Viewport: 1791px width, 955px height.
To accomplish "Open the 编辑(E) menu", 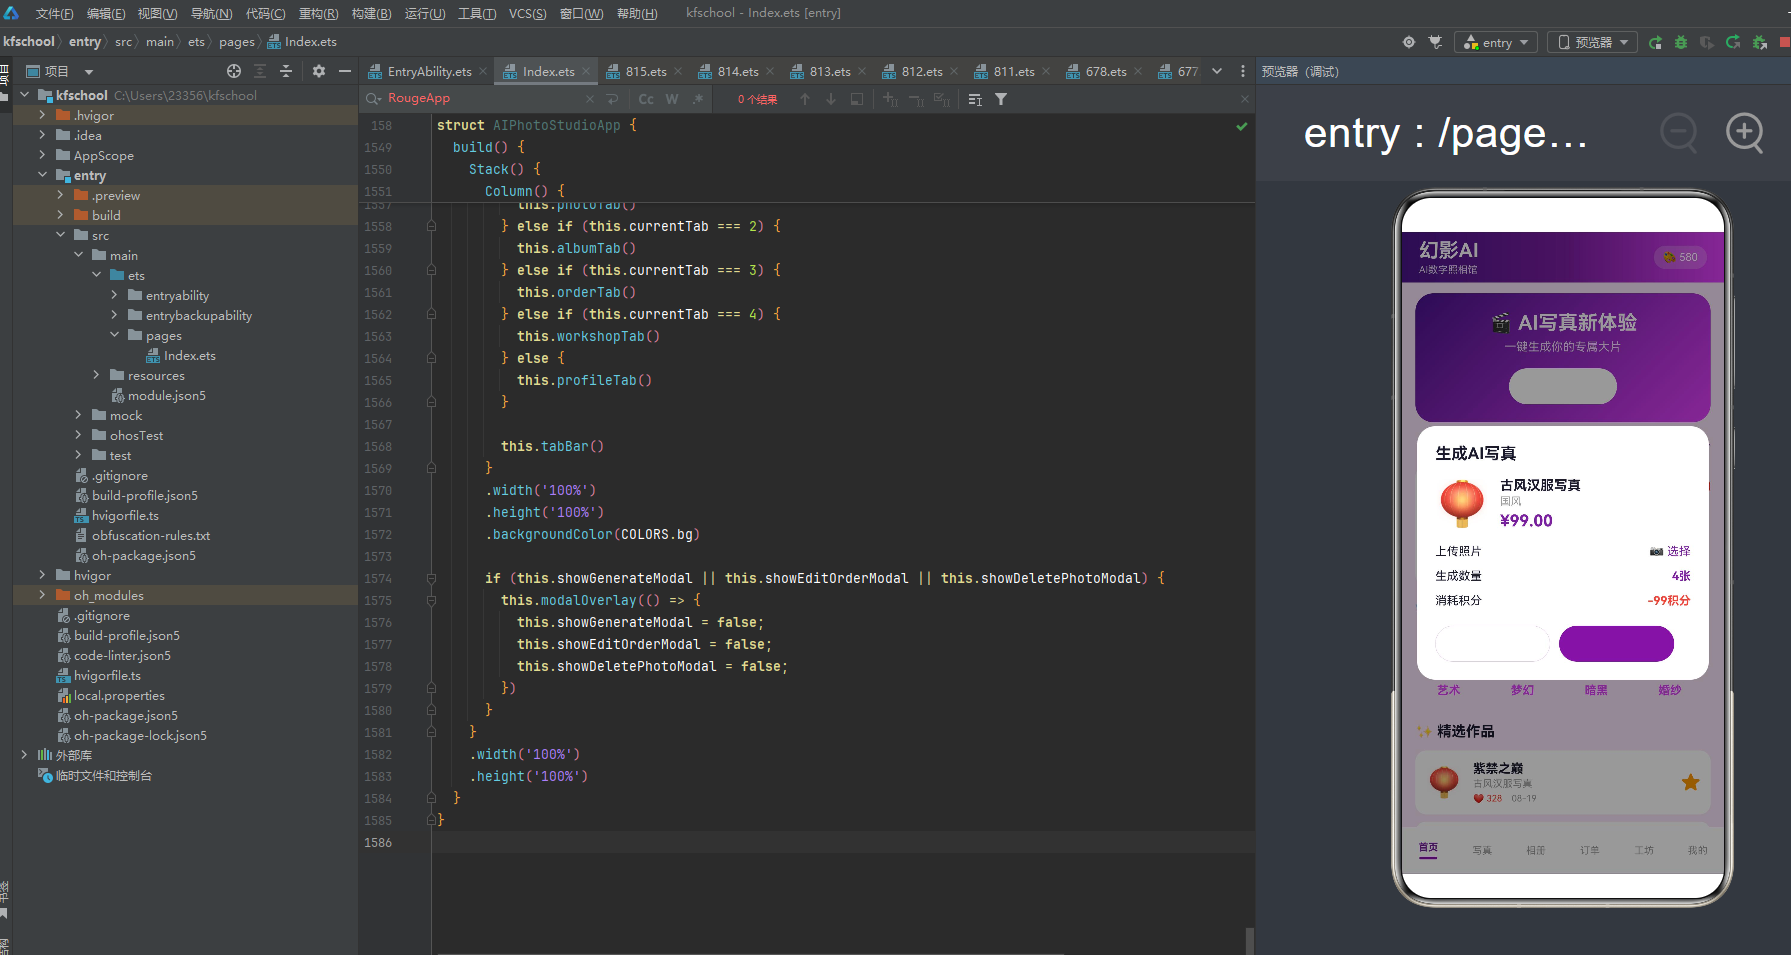I will coord(106,13).
